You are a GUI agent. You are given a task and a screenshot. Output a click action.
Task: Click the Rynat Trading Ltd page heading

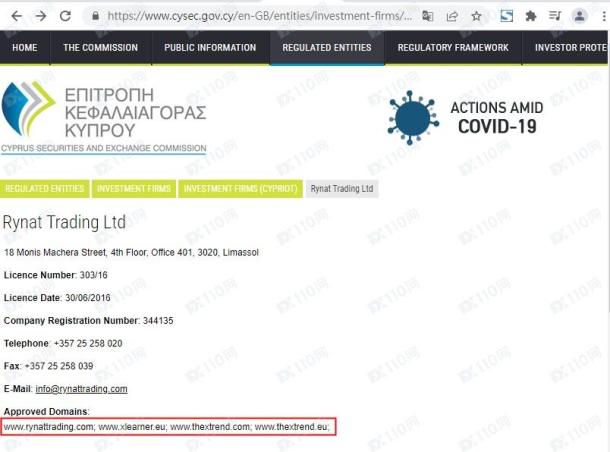[64, 222]
